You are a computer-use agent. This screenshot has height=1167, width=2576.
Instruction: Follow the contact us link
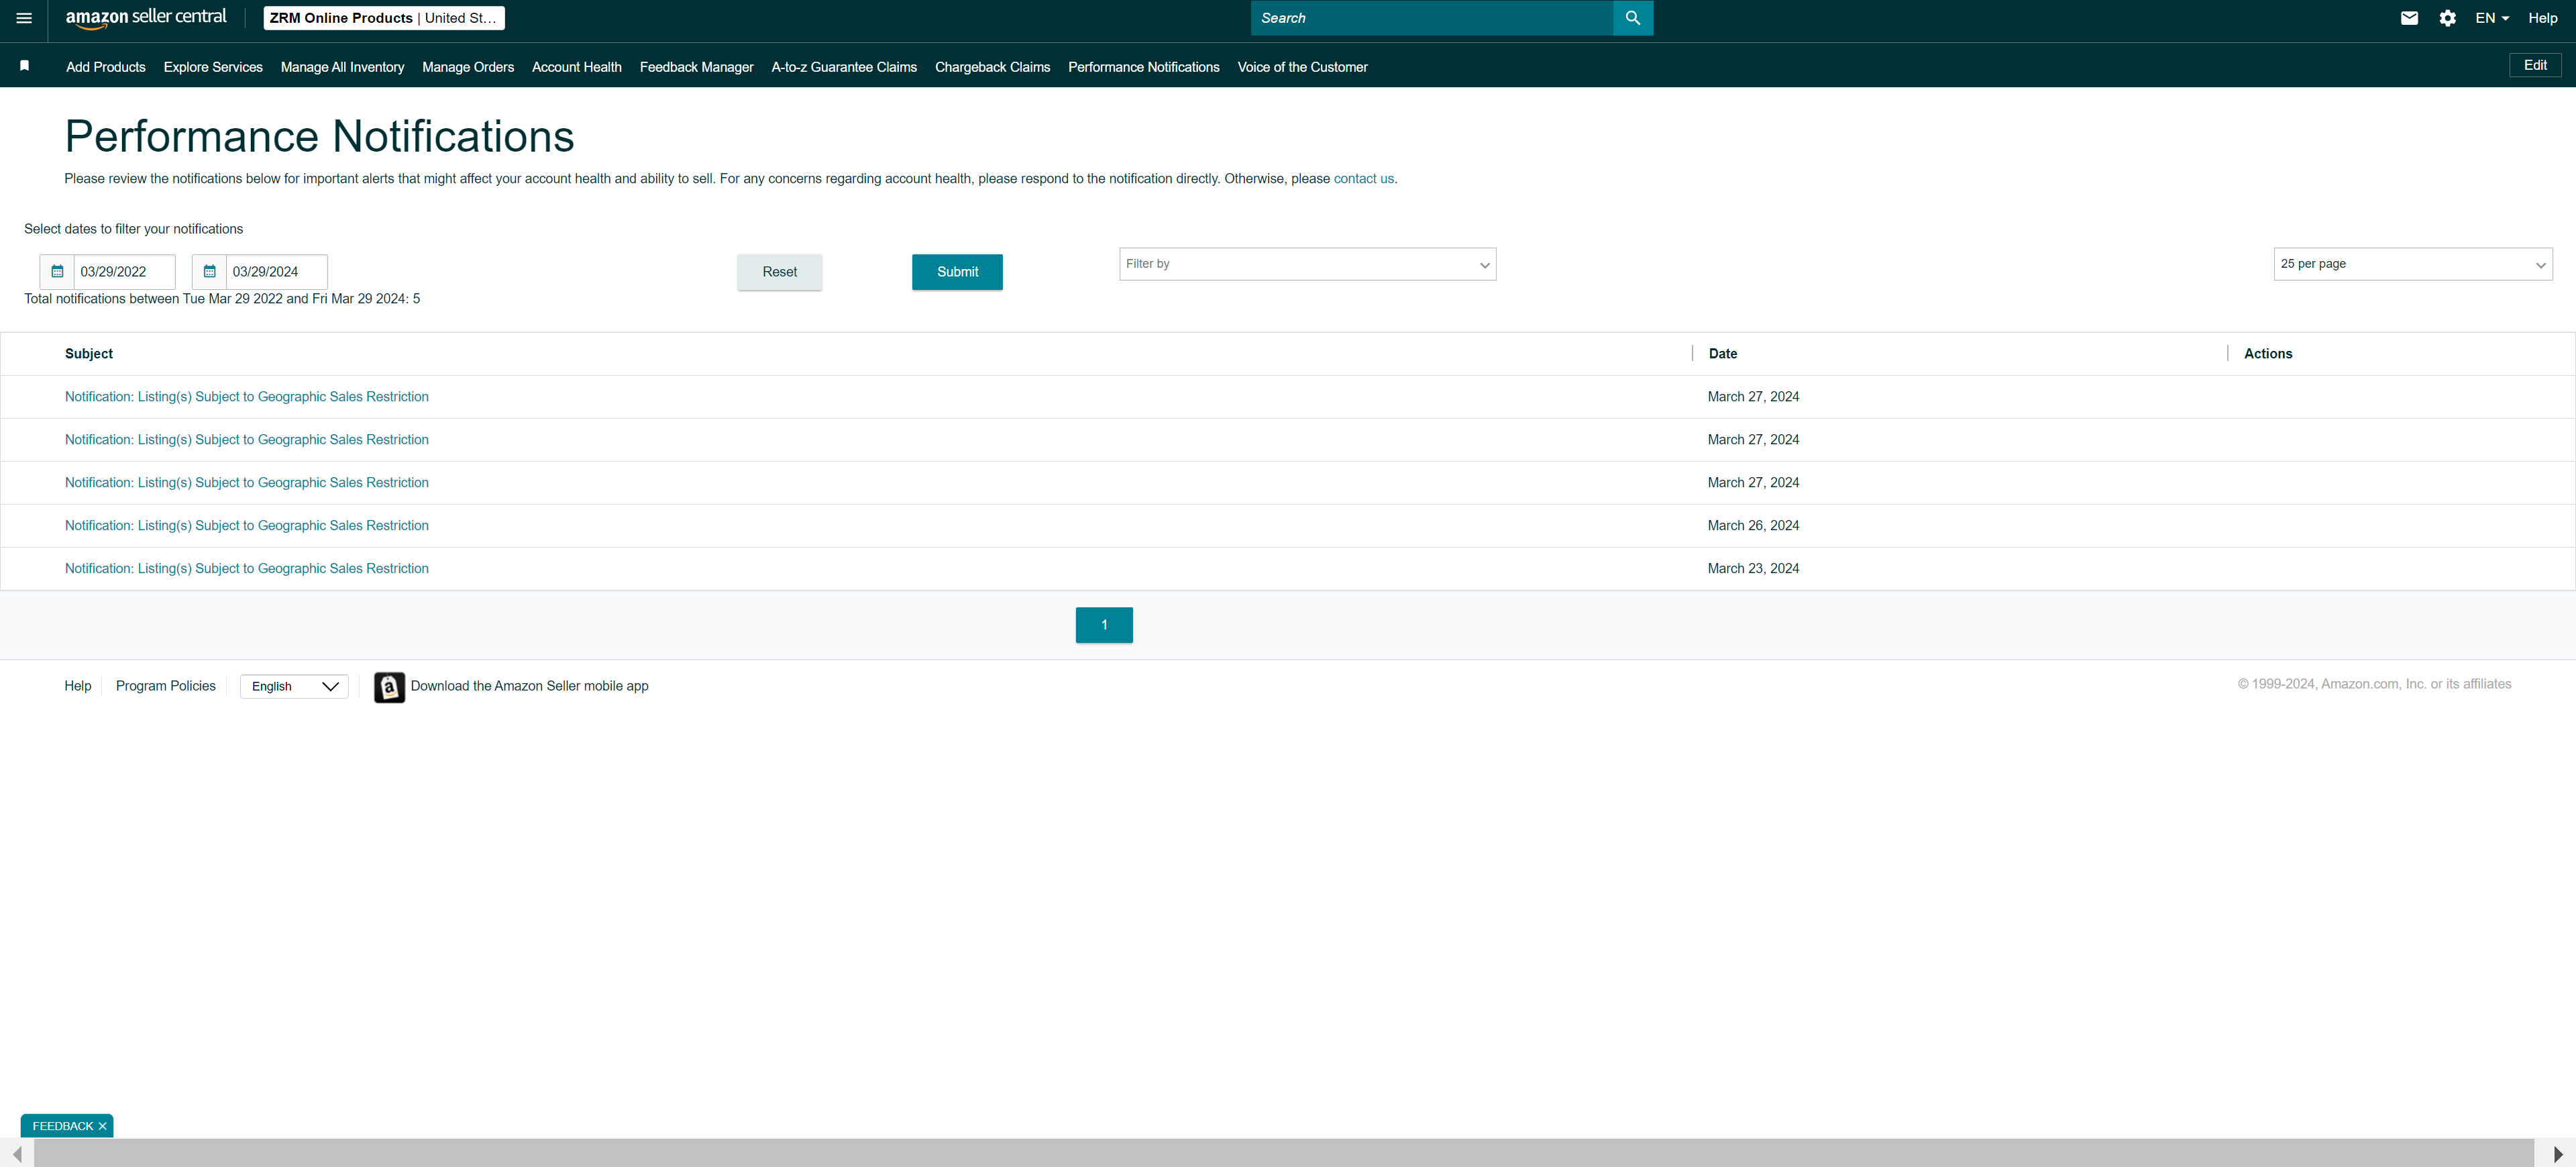coord(1363,179)
